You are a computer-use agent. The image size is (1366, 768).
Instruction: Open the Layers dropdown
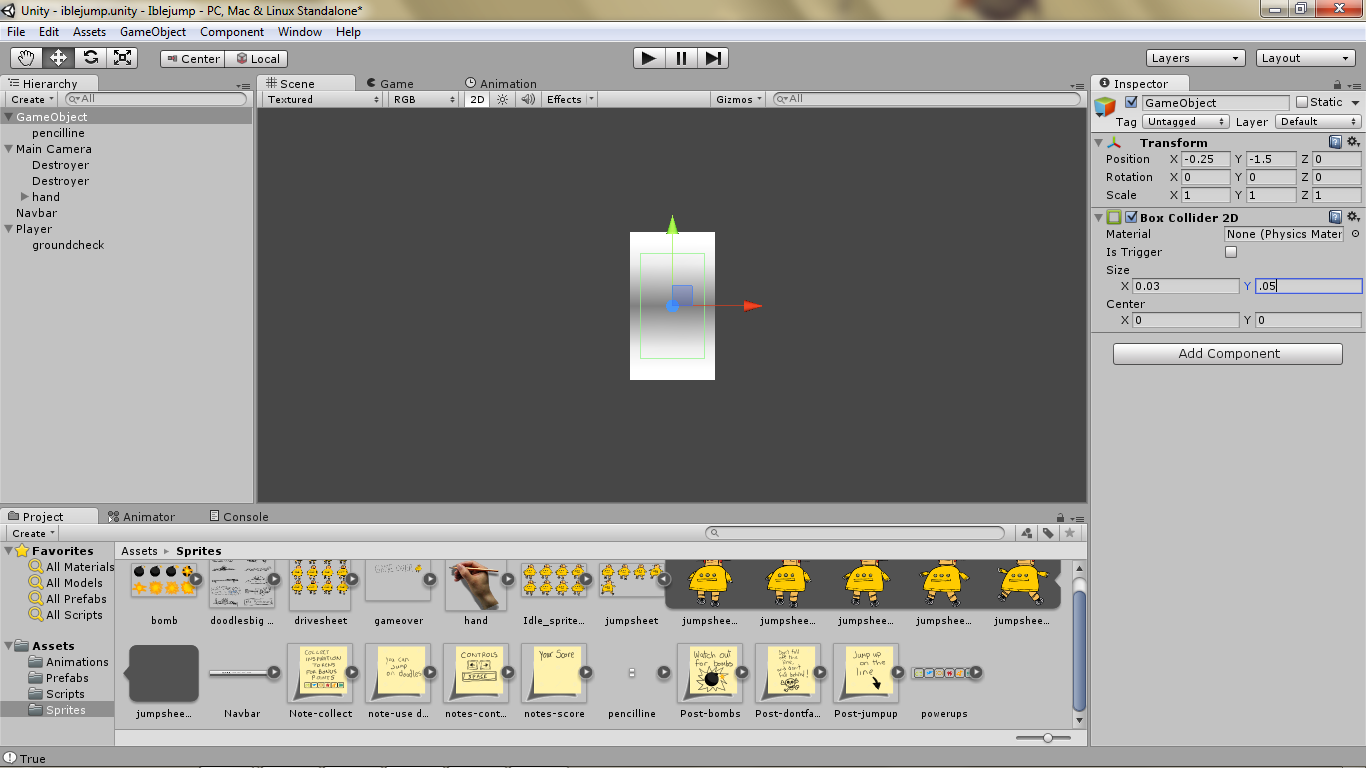[x=1195, y=57]
